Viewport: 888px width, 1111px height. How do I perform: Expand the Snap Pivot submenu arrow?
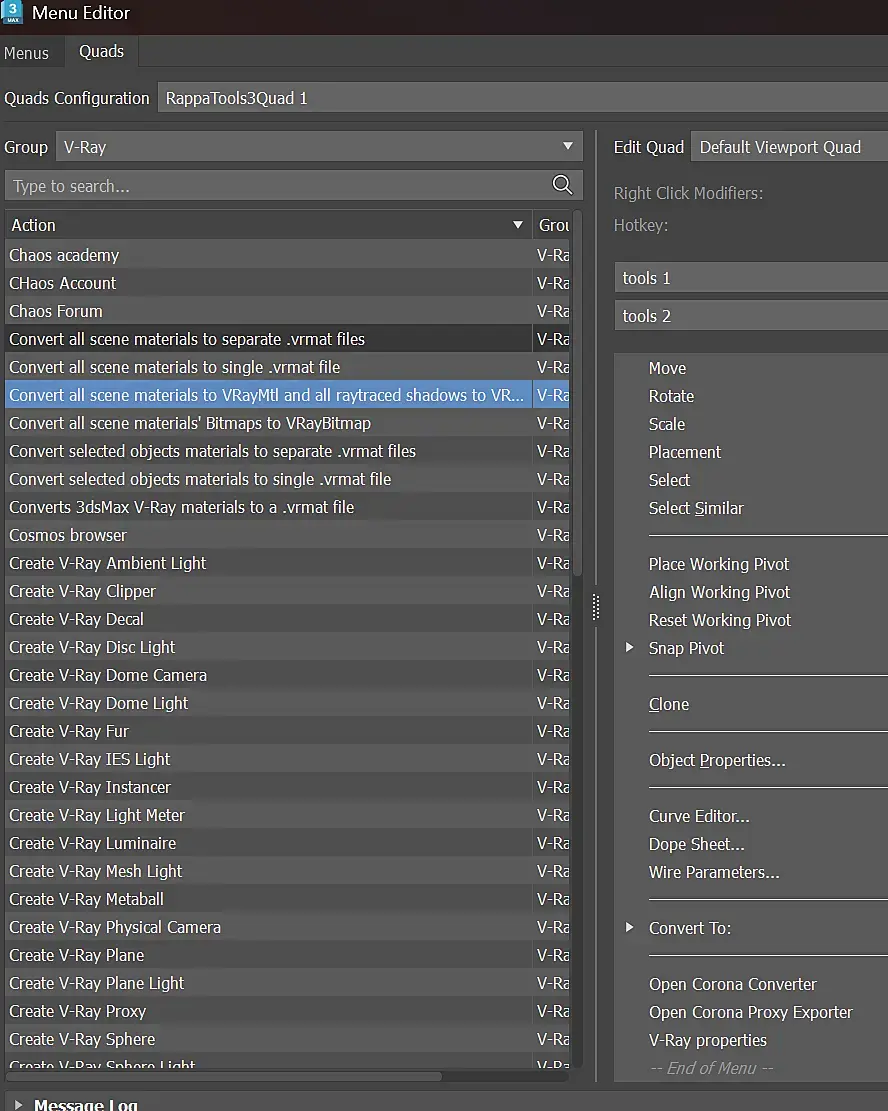pyautogui.click(x=629, y=648)
